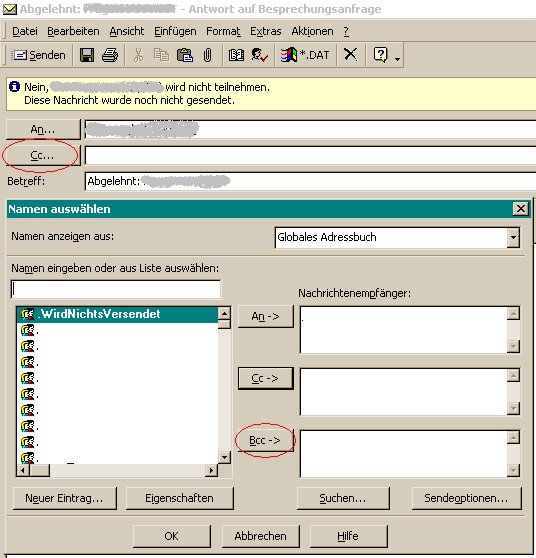The height and width of the screenshot is (558, 536).
Task: Click the Print icon in toolbar
Action: (110, 55)
